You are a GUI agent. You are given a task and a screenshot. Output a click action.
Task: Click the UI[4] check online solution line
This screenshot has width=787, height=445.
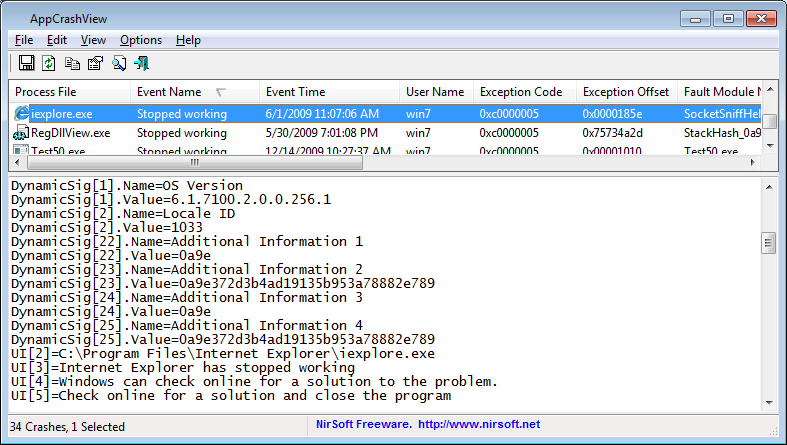(254, 382)
